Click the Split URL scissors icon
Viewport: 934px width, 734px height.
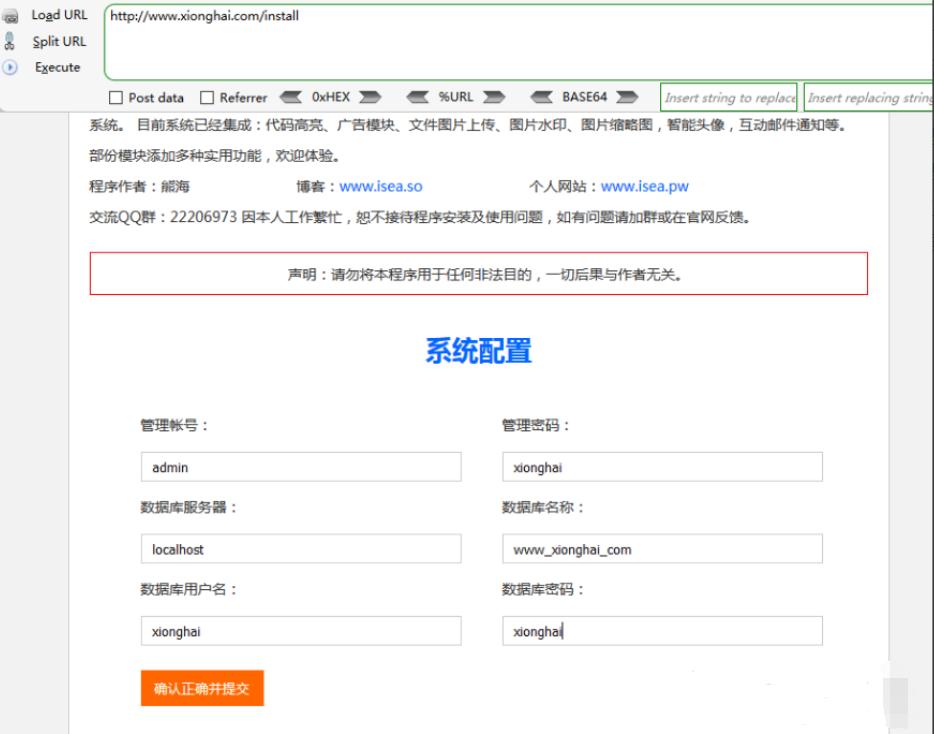(12, 41)
